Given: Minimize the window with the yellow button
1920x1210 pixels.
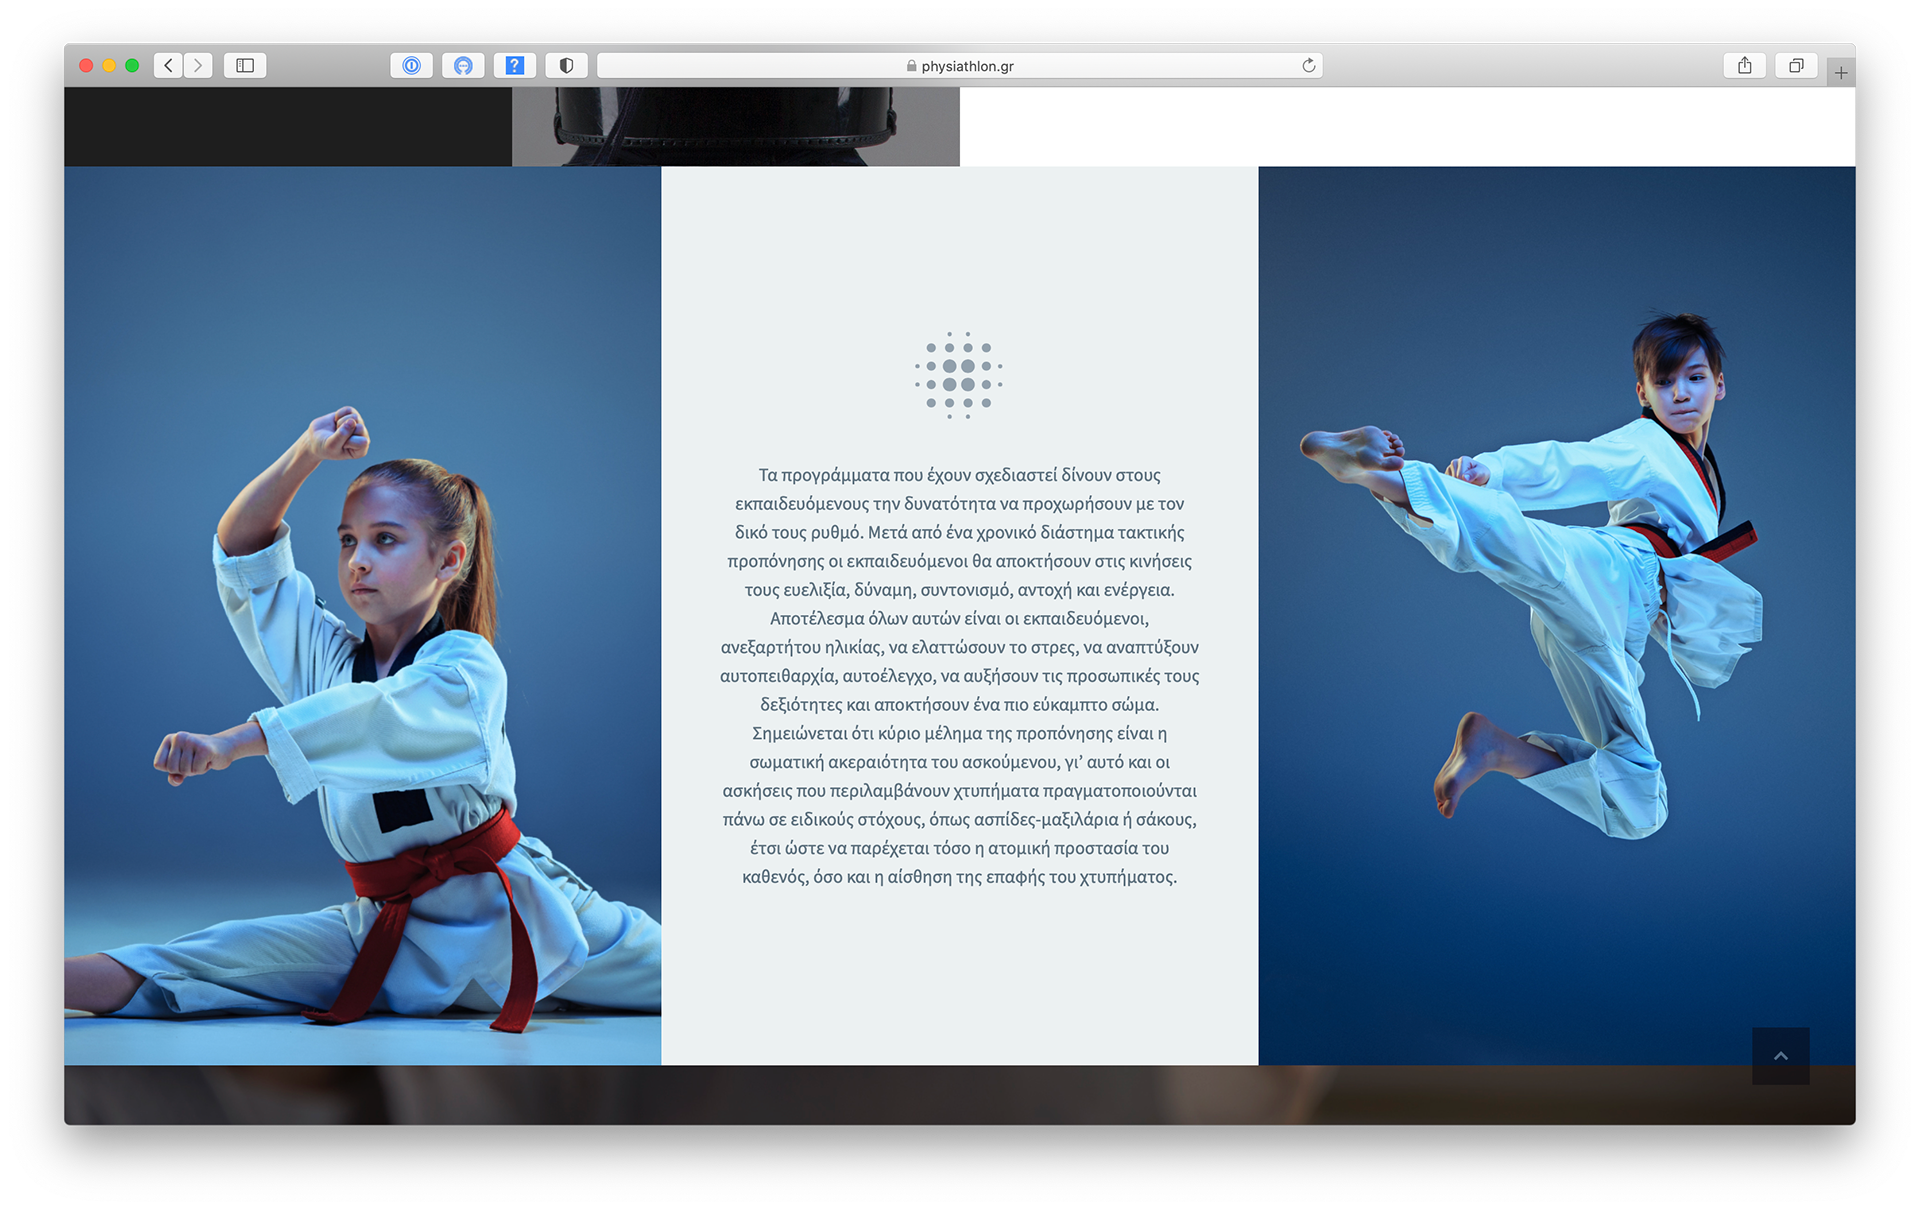Looking at the screenshot, I should (109, 65).
